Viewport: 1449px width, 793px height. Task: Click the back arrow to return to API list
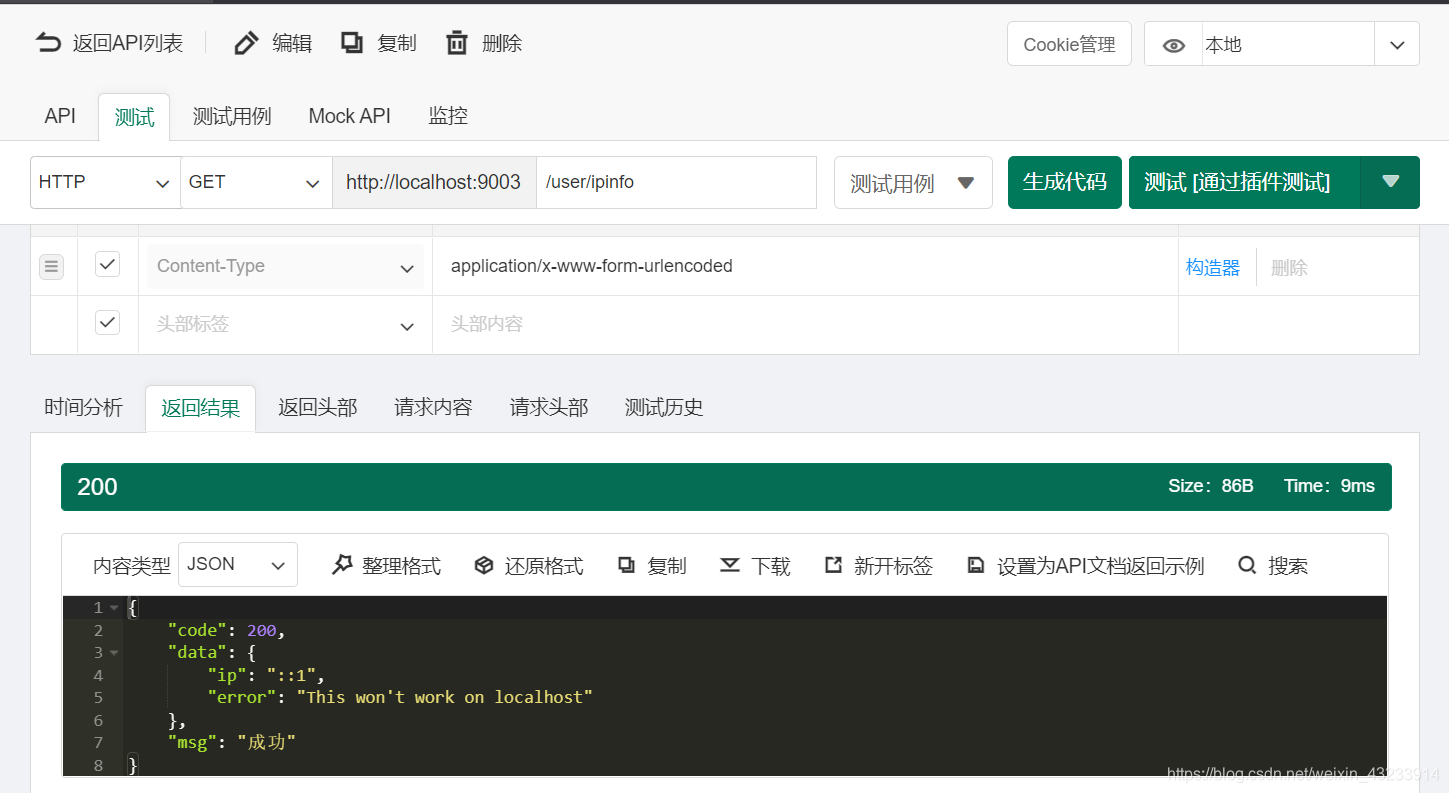tap(48, 43)
